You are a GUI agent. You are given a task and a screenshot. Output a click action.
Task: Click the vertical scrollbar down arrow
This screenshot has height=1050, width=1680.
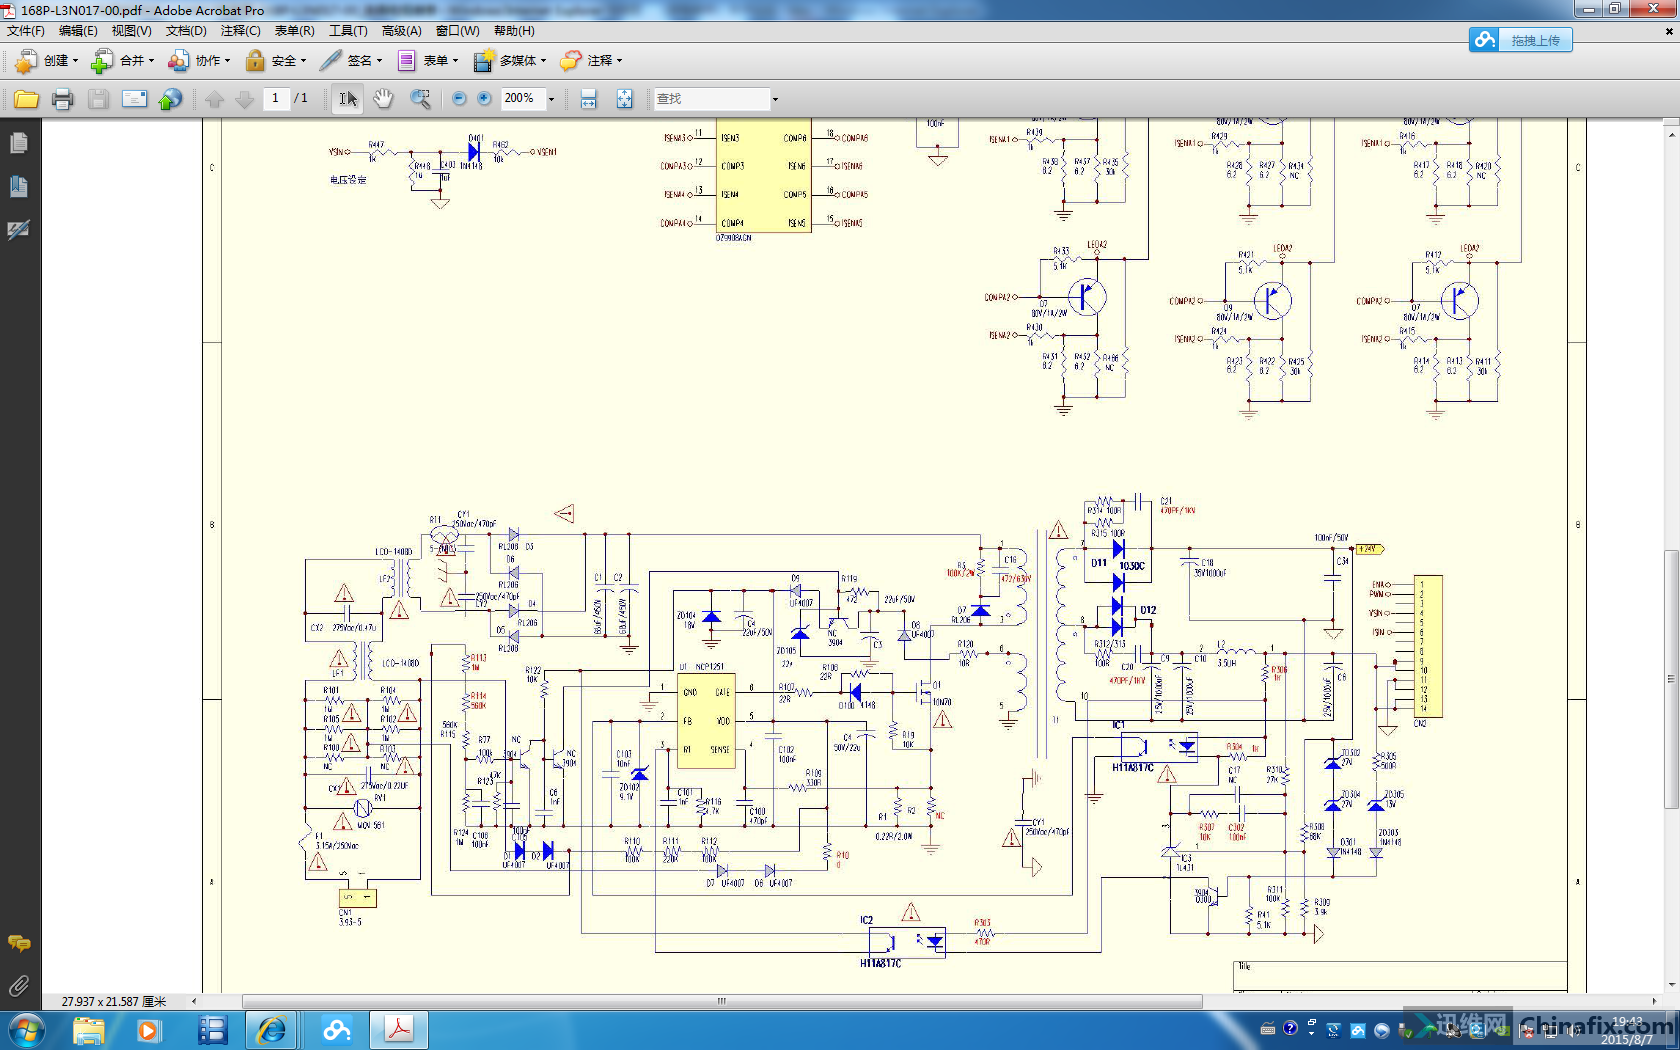pos(1671,986)
